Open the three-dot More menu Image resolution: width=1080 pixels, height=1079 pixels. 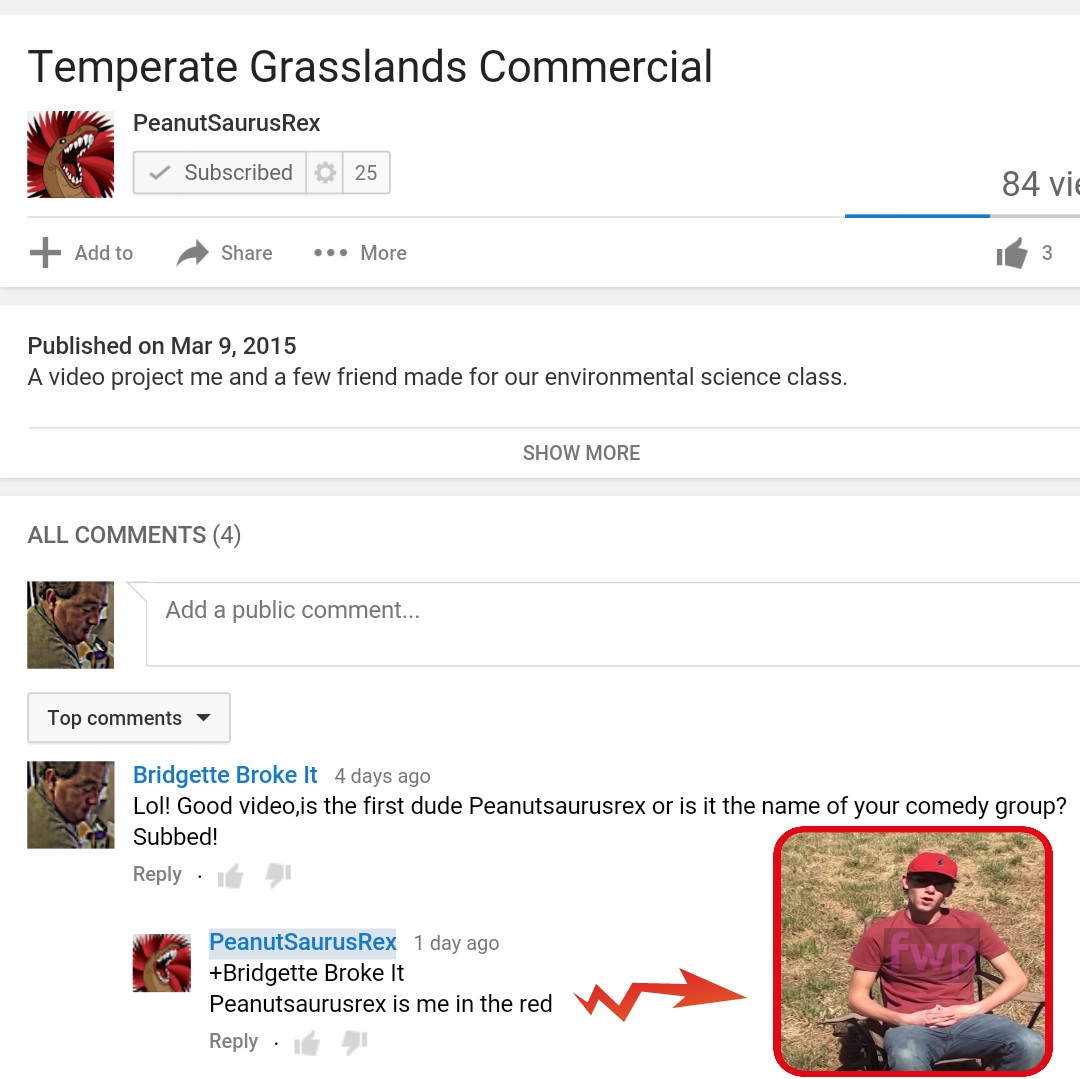(x=330, y=253)
